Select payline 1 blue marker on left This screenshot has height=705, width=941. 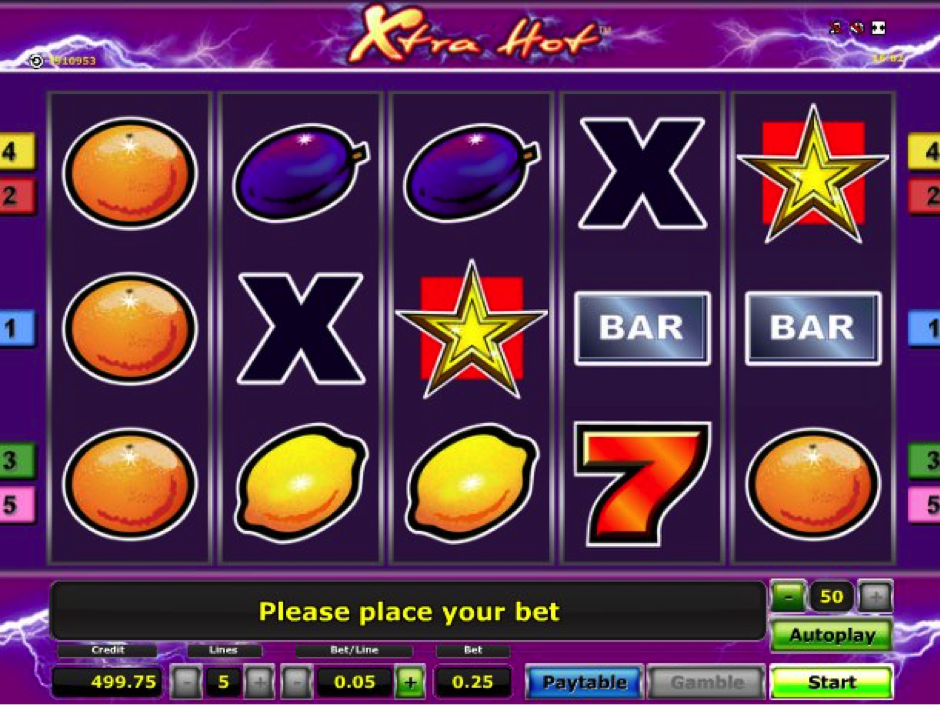[16, 328]
